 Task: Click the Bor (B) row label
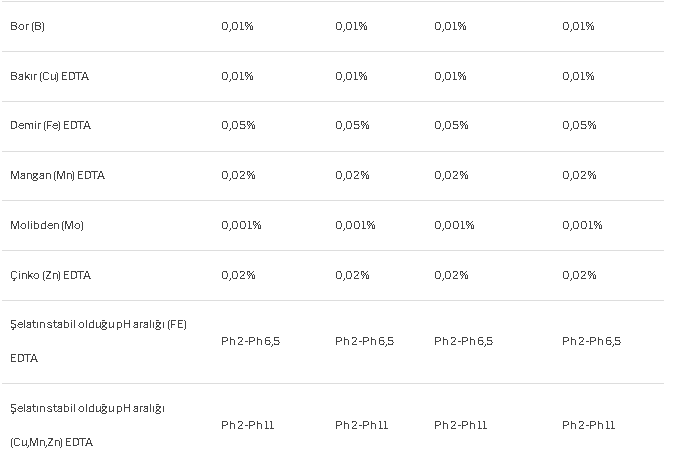pyautogui.click(x=27, y=26)
